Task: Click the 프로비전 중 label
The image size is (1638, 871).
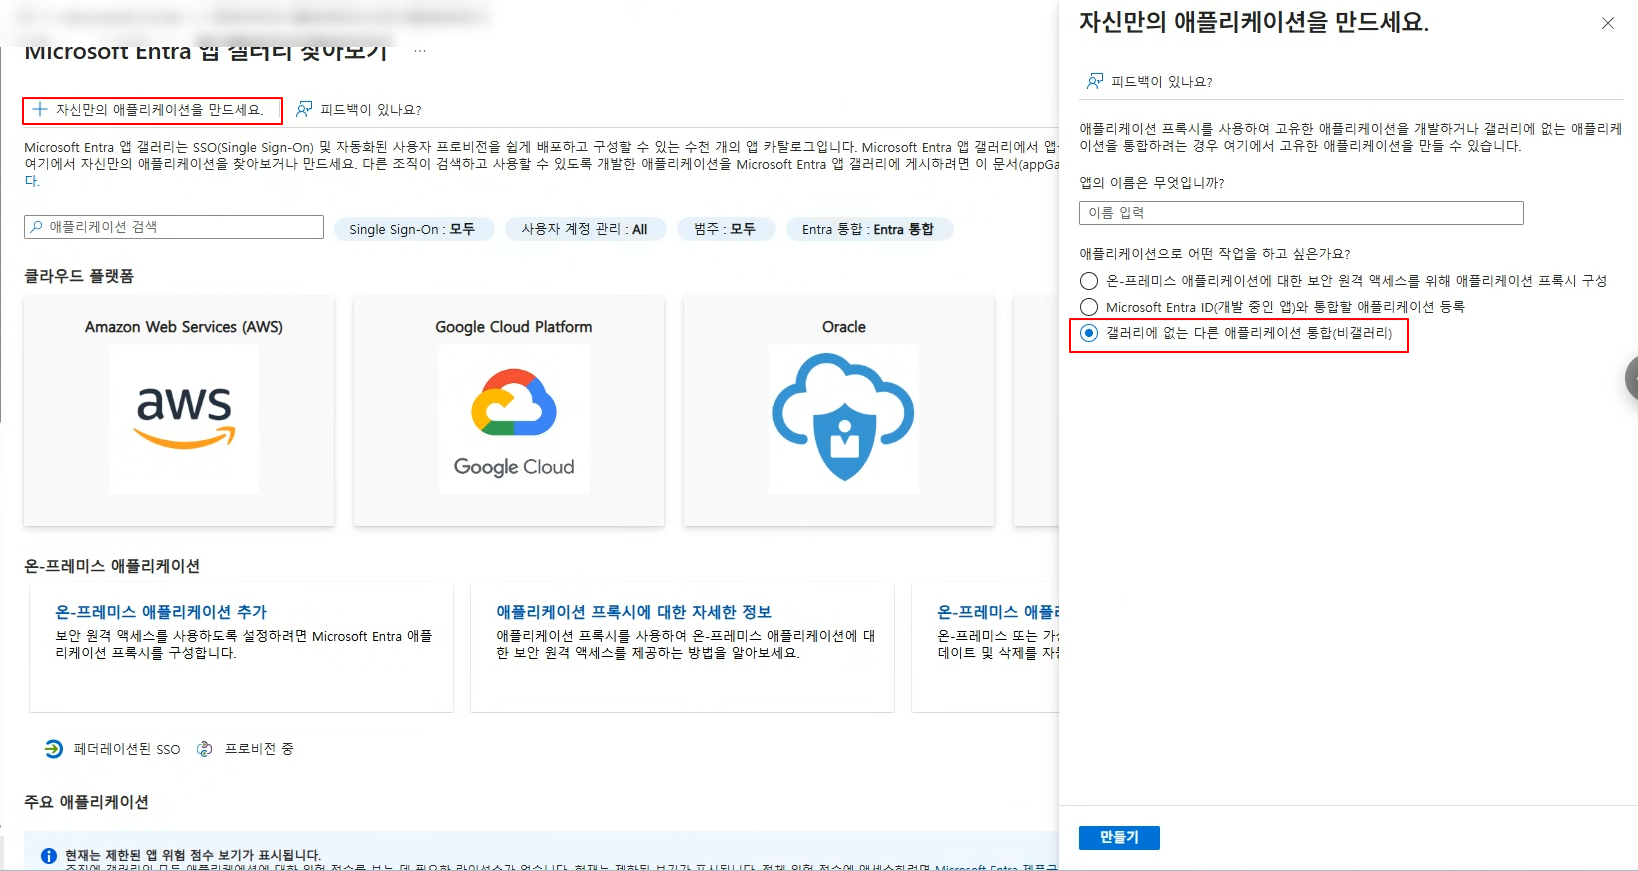Action: [259, 749]
